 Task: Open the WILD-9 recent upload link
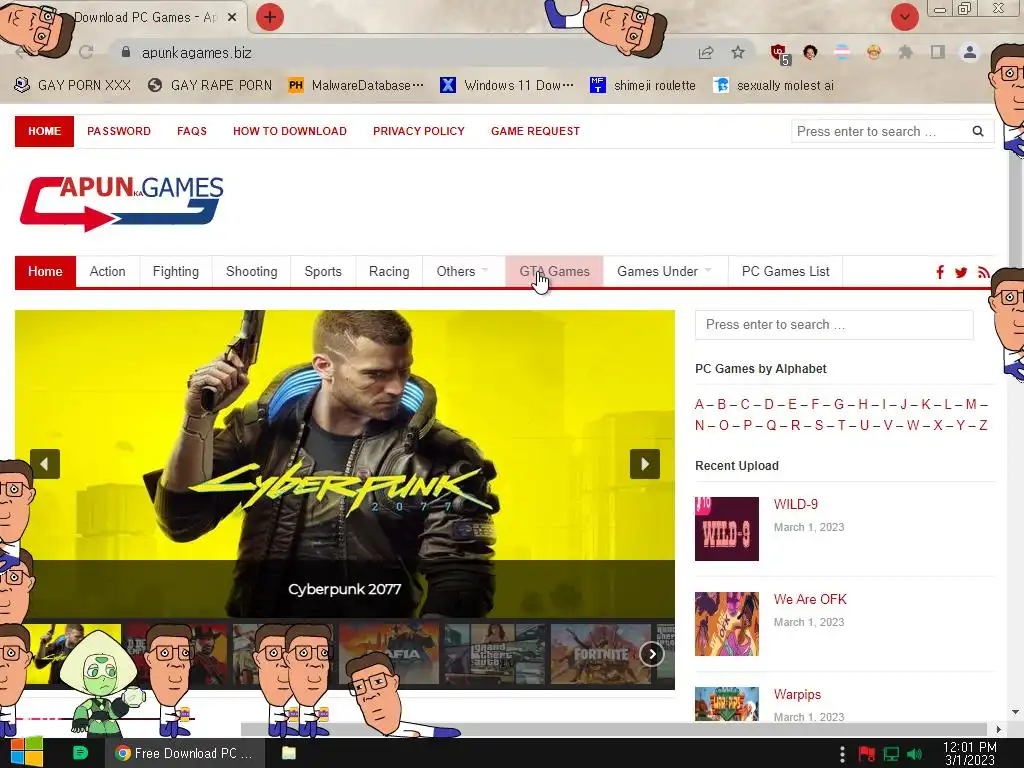795,504
